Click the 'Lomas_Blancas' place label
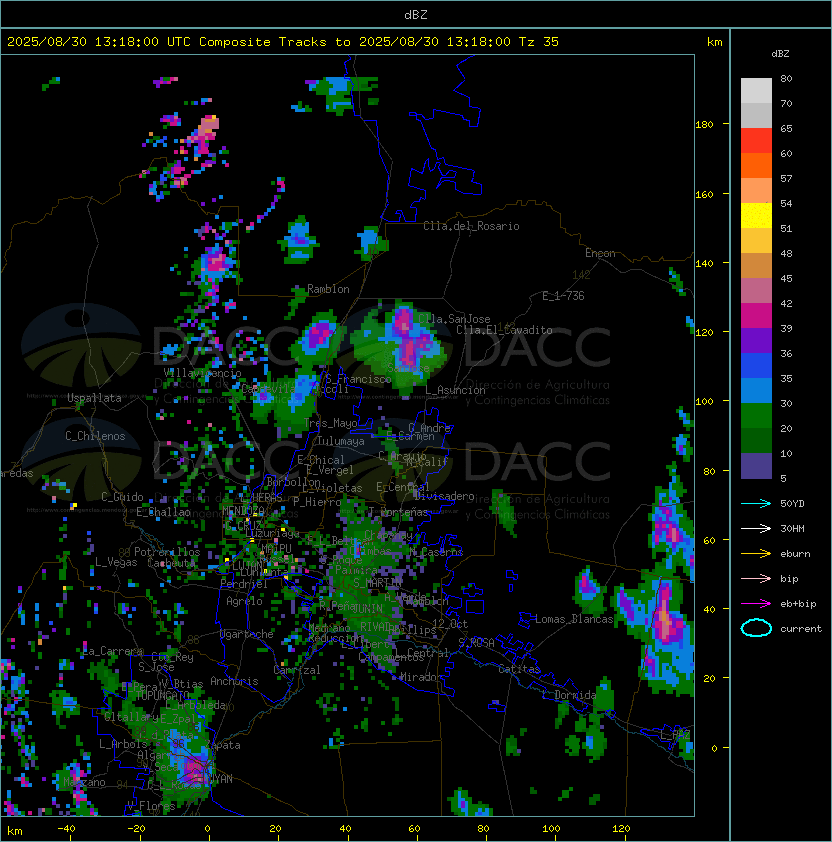Viewport: 832px width, 842px height. pyautogui.click(x=574, y=619)
